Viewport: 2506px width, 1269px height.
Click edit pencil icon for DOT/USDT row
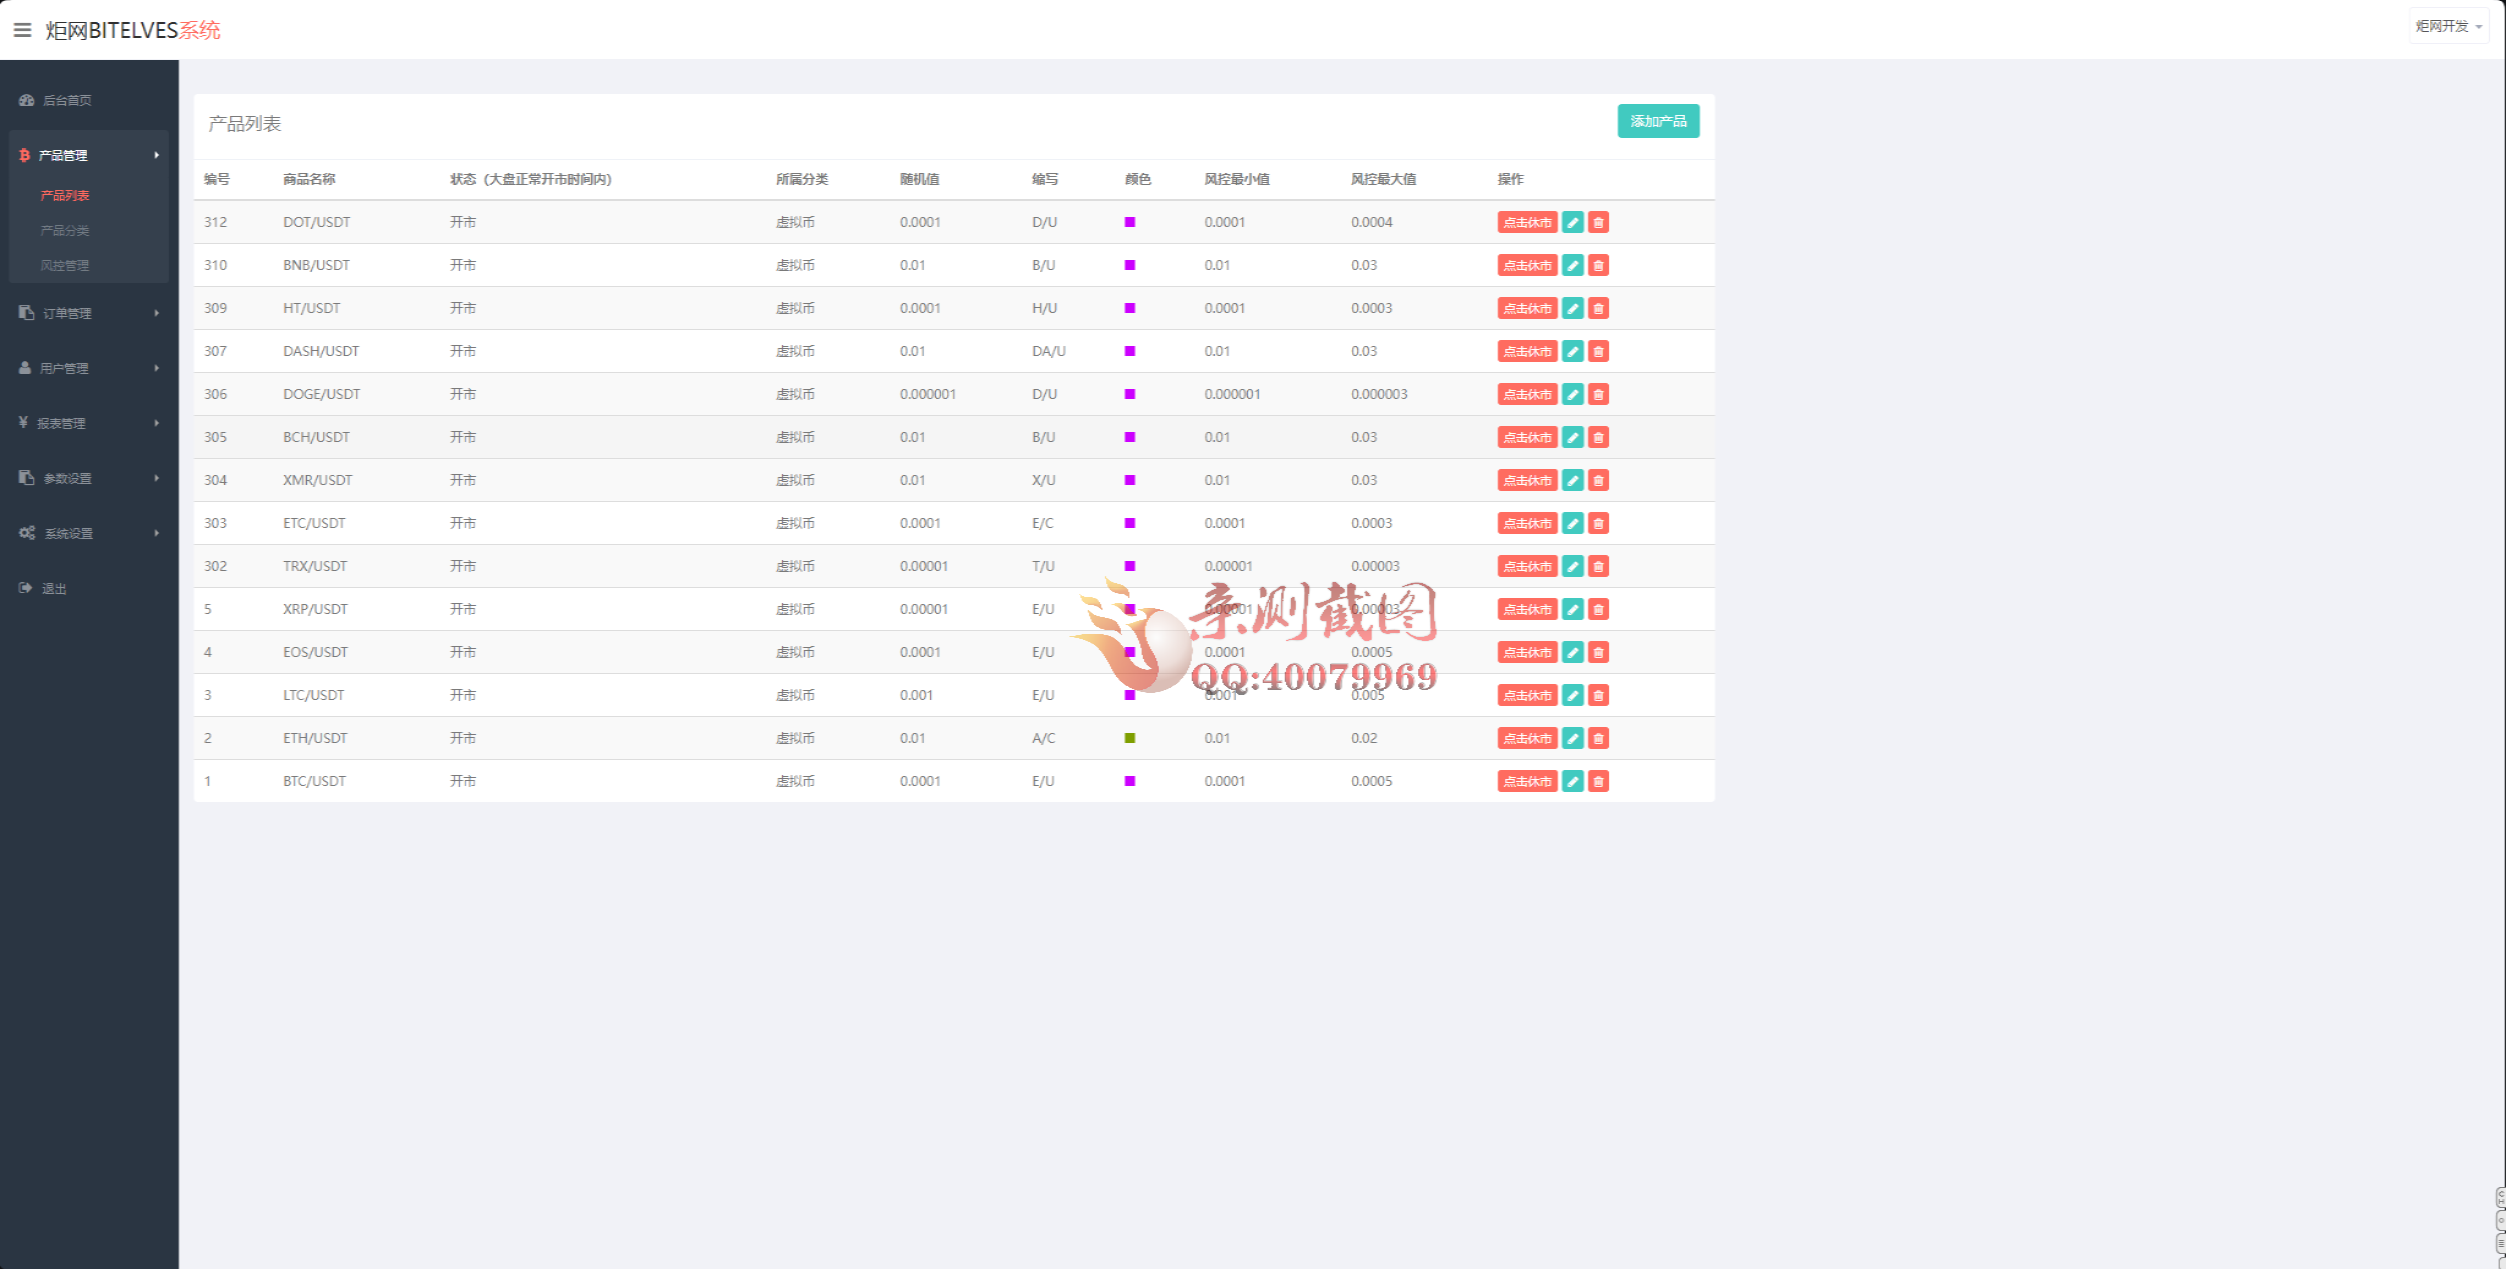coord(1572,222)
